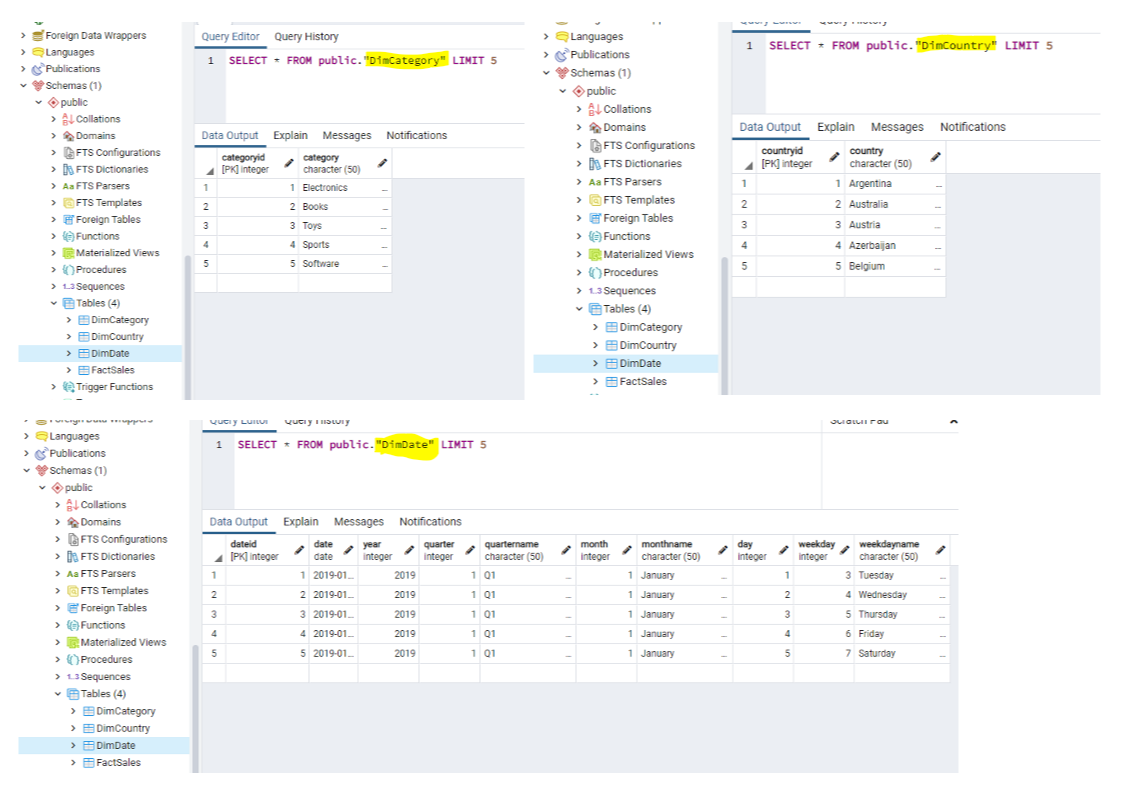Click the pencil icon beside the date column header

(x=348, y=550)
